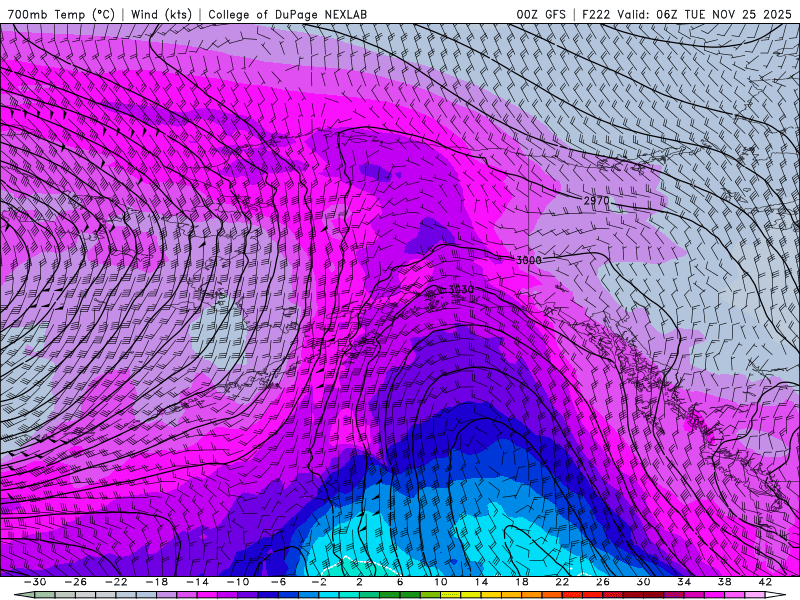Click the positive 14 color bar label
The image size is (800, 600).
coord(481,582)
